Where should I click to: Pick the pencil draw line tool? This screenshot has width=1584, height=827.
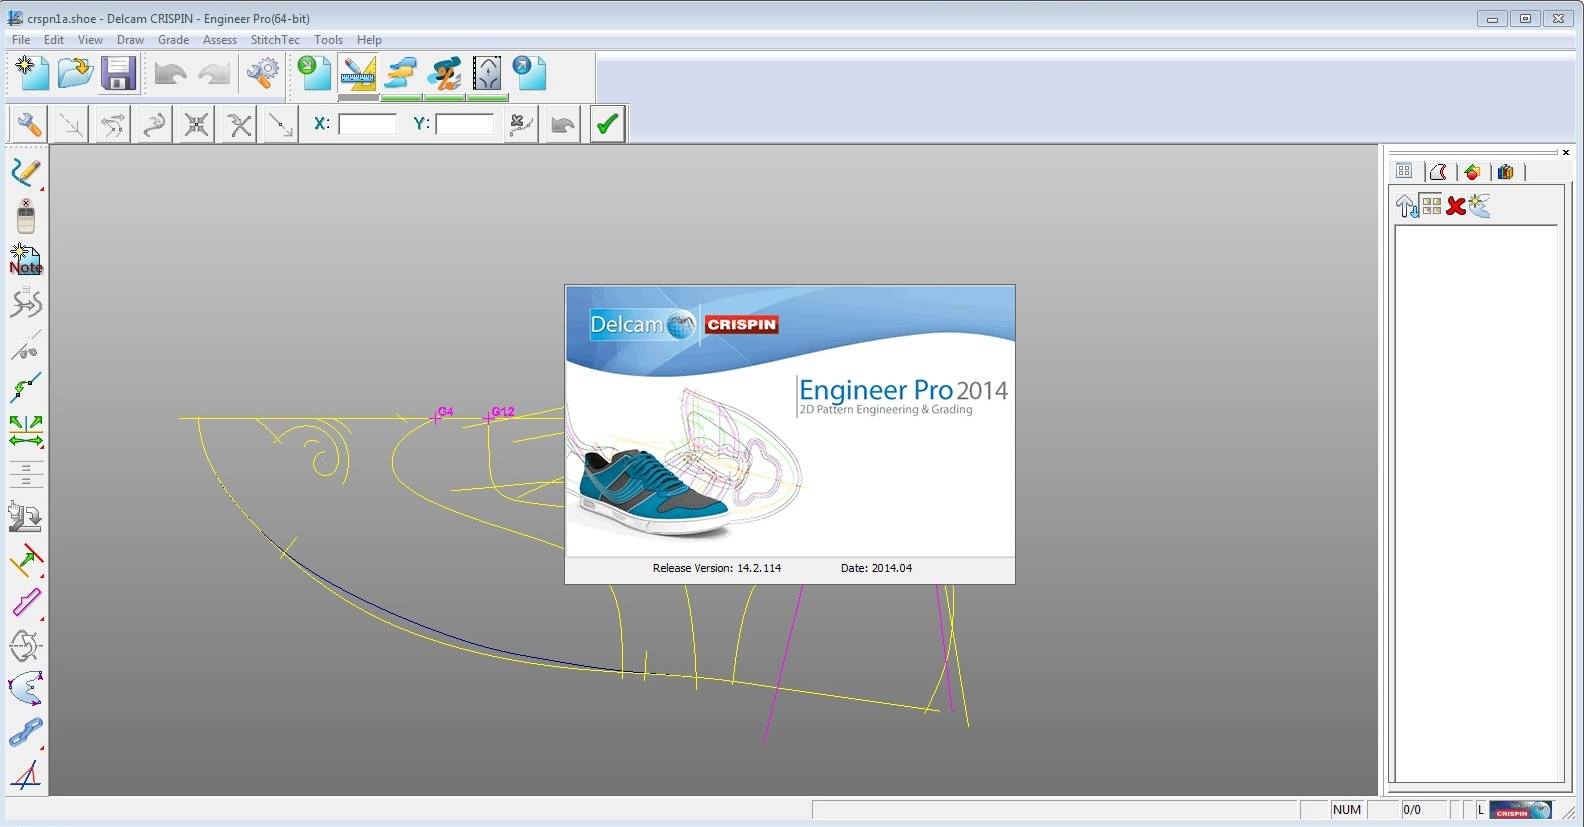click(26, 172)
